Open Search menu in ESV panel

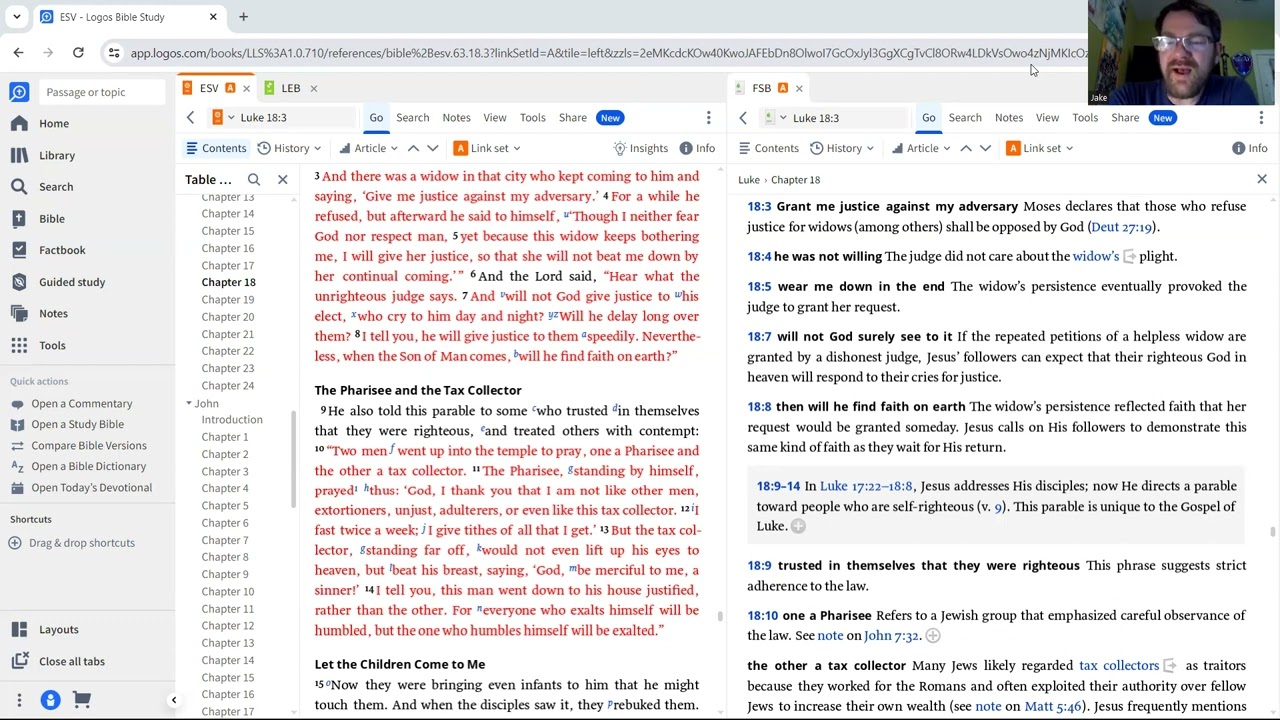coord(412,118)
